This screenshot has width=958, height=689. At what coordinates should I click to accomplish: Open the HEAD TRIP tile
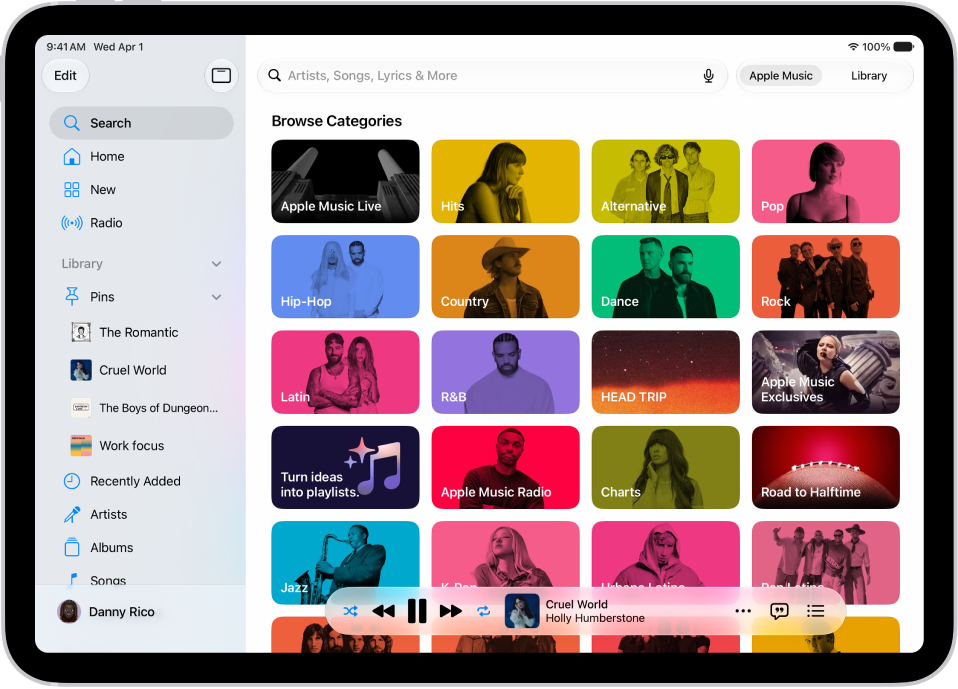665,372
